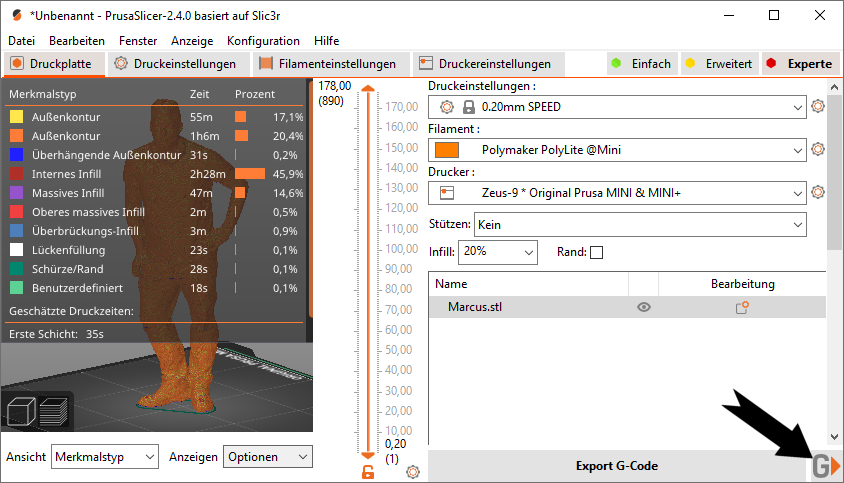Switch to Filamenteinstellungen tab
844x483 pixels.
[332, 64]
